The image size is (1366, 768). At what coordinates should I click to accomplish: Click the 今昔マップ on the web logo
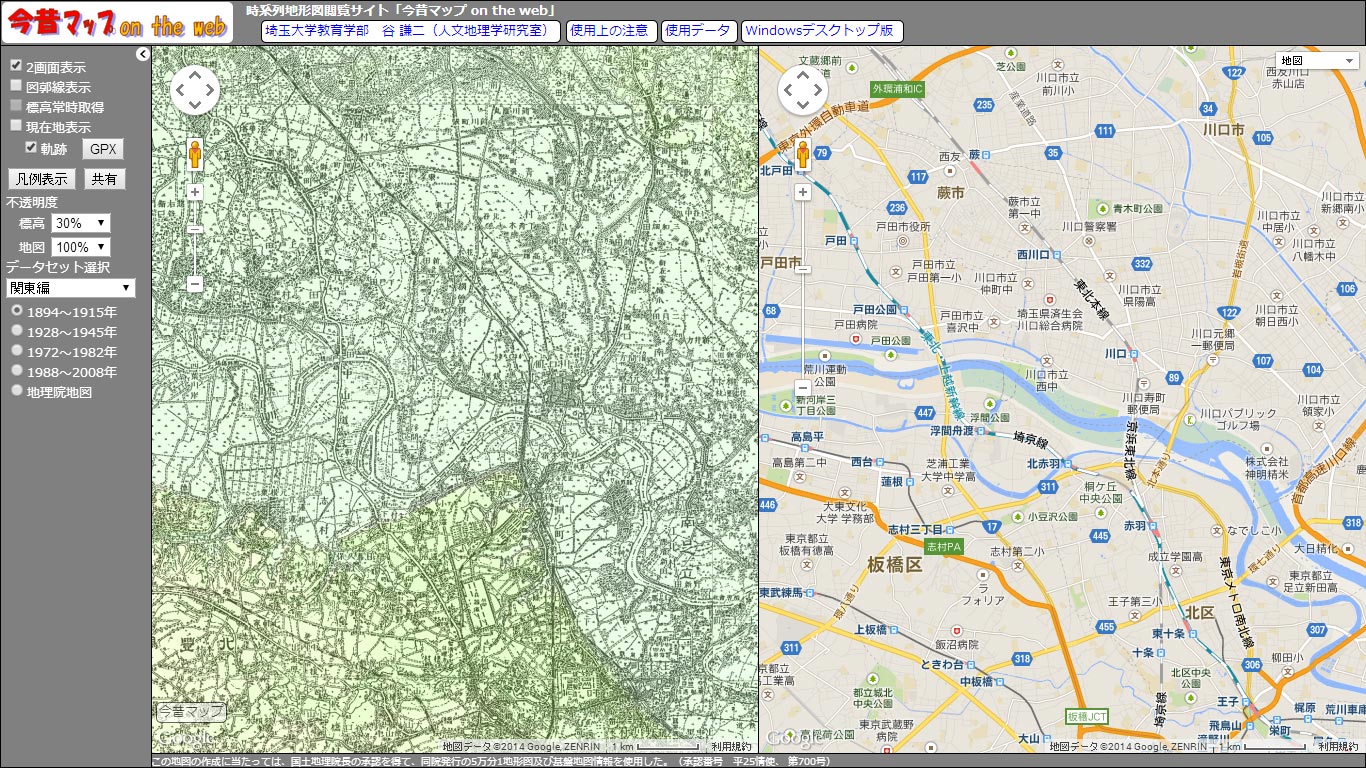click(117, 22)
